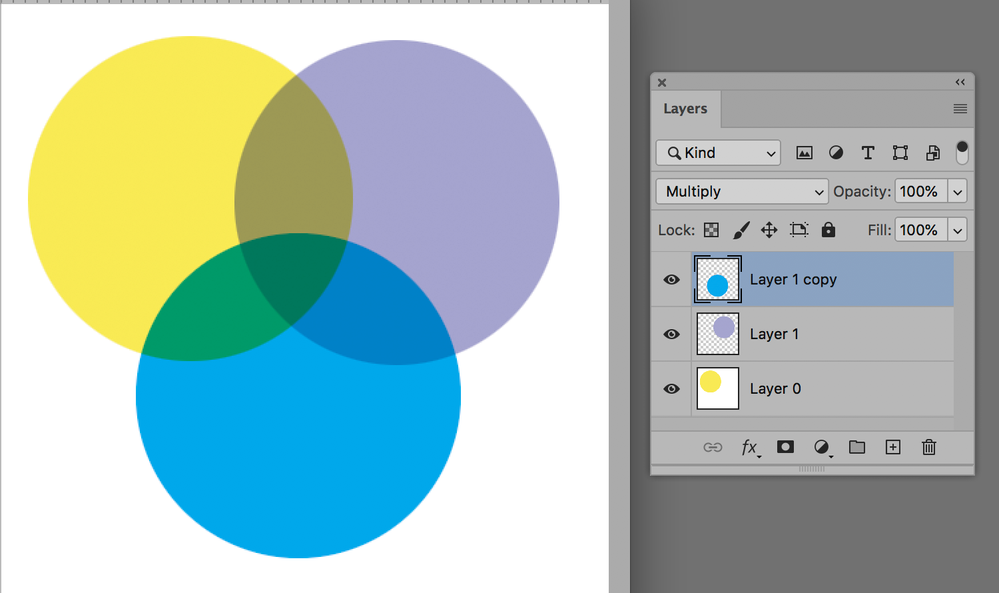Open the Opacity dropdown arrow
The width and height of the screenshot is (999, 593).
(955, 190)
